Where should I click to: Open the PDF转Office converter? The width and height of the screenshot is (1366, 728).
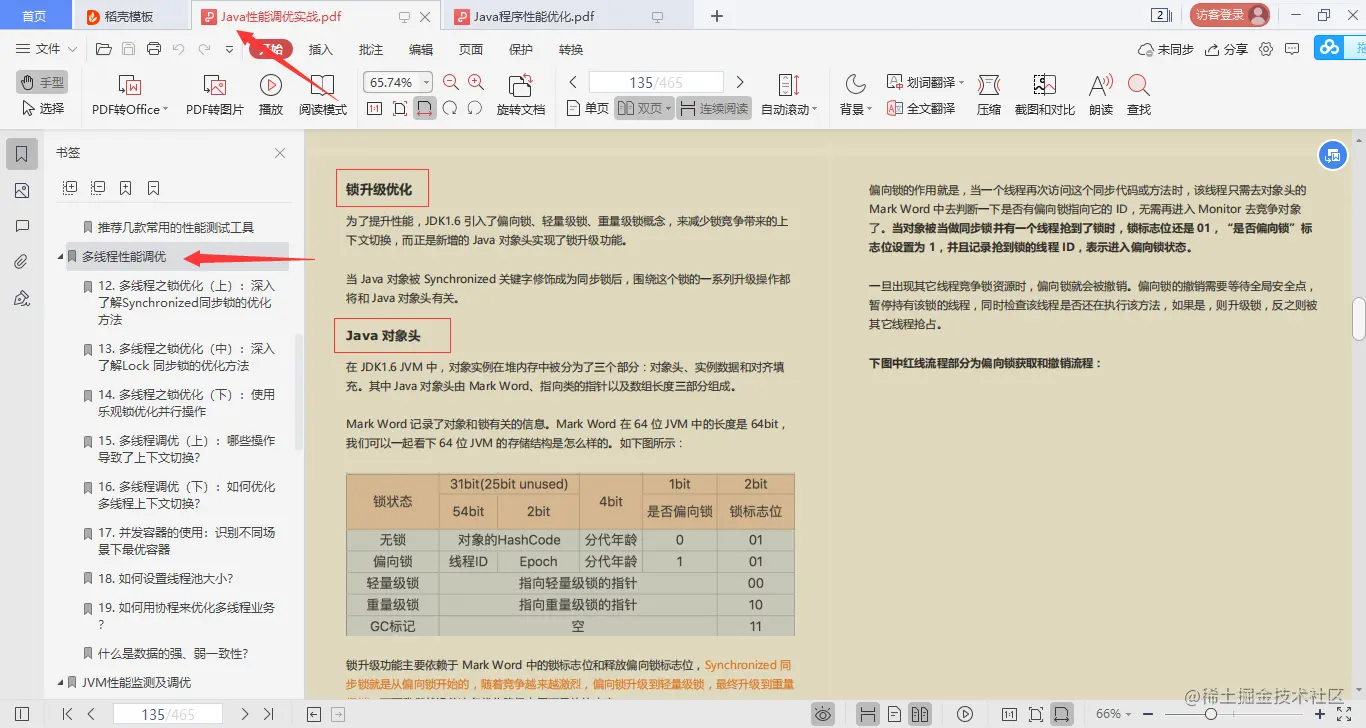[127, 95]
